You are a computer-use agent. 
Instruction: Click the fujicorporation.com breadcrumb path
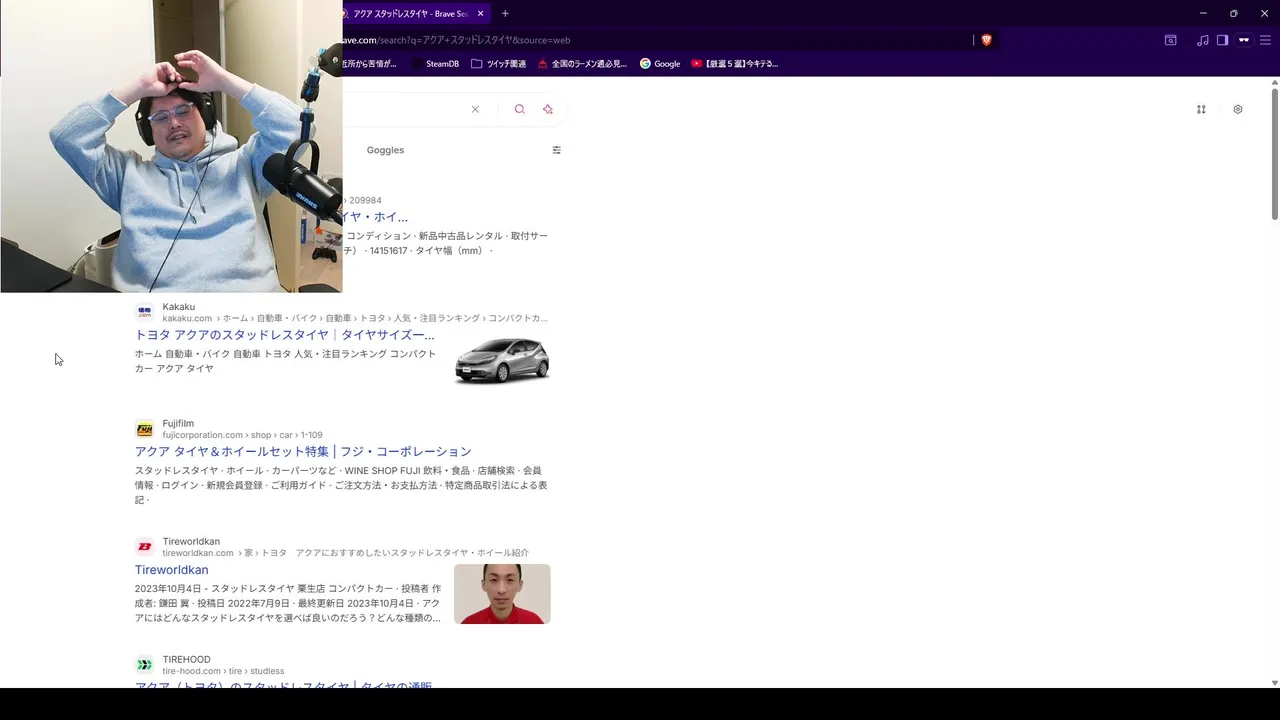tap(243, 435)
